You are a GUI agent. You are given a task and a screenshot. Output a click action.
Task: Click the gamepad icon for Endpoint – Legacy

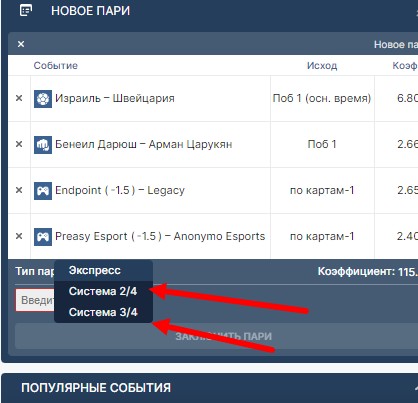[43, 191]
